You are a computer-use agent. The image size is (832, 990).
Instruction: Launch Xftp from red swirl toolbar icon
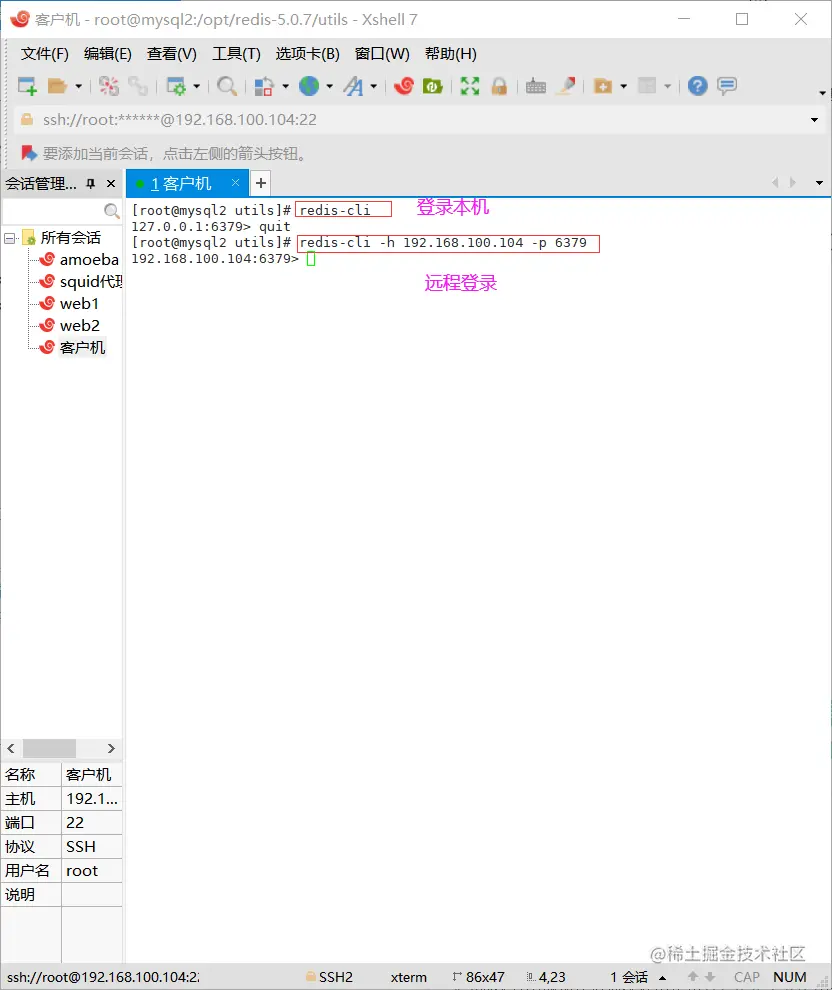point(404,86)
